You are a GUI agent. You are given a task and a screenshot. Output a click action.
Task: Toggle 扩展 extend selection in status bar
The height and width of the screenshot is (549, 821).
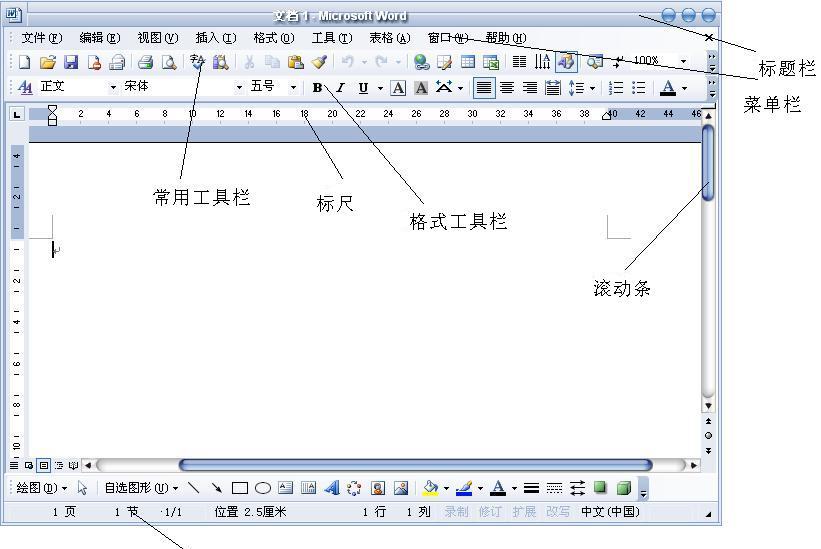click(524, 512)
